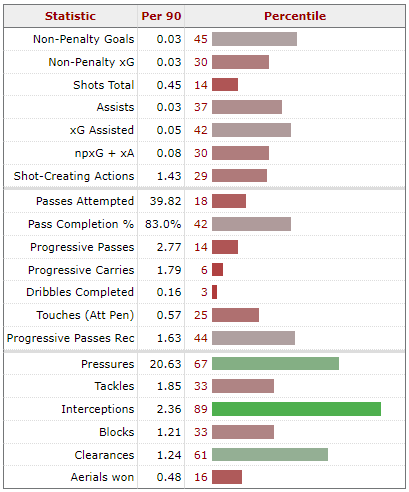Screen dimensions: 409x492
Task: Click the Per 90 column header
Action: point(161,16)
